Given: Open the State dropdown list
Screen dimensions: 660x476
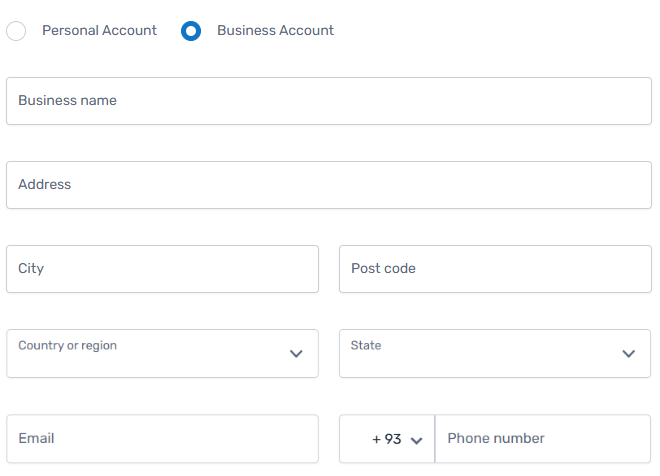Looking at the screenshot, I should [x=480, y=354].
